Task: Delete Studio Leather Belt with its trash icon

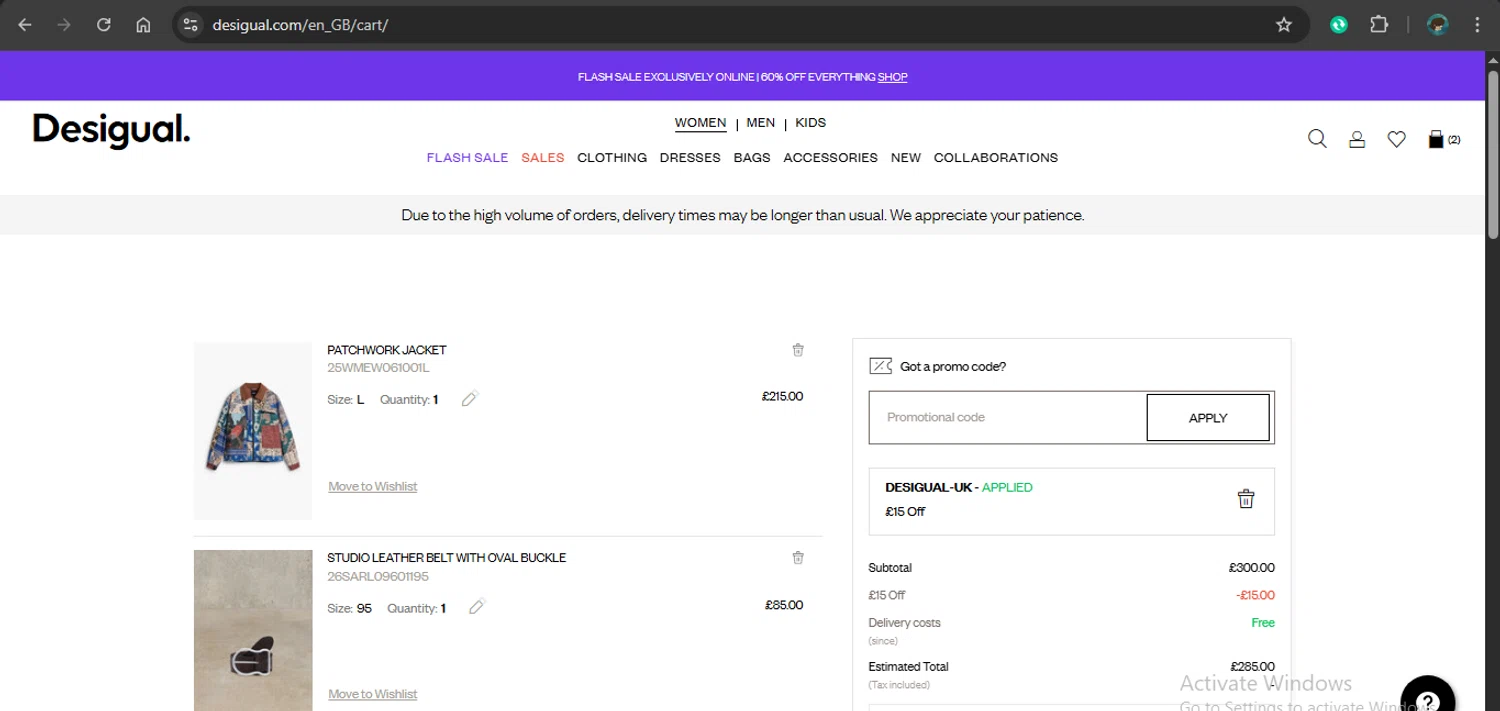Action: (798, 558)
